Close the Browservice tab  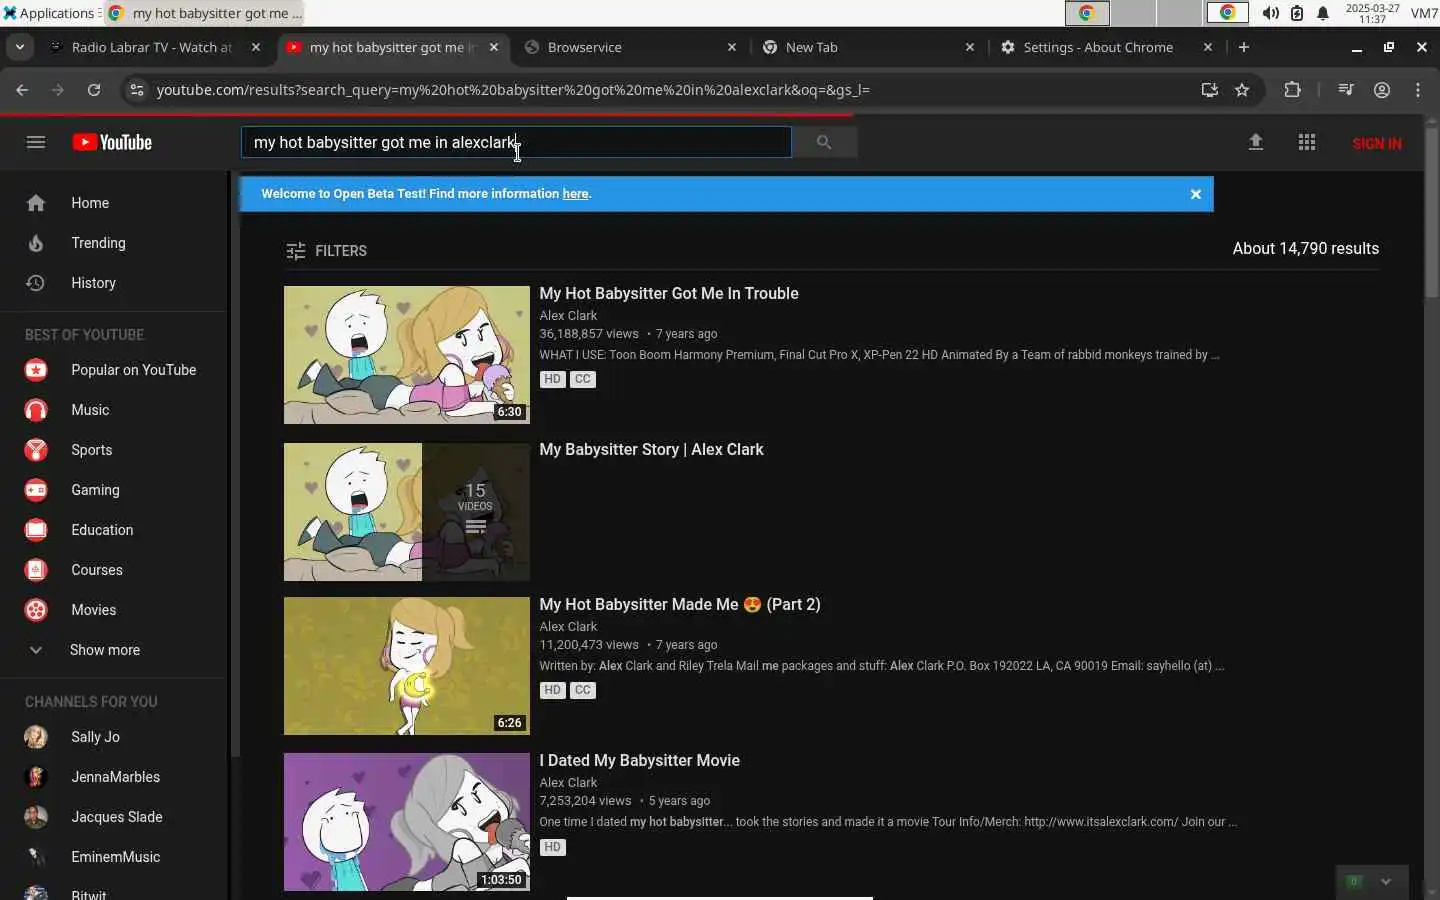732,47
